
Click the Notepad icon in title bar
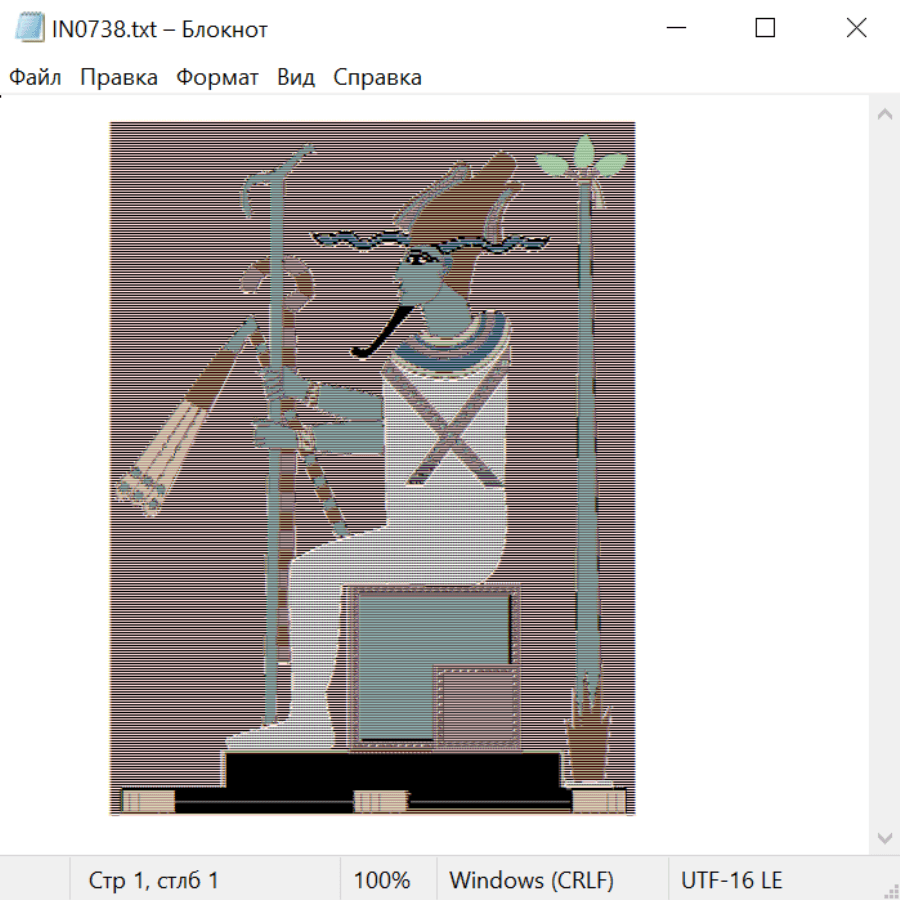click(29, 29)
